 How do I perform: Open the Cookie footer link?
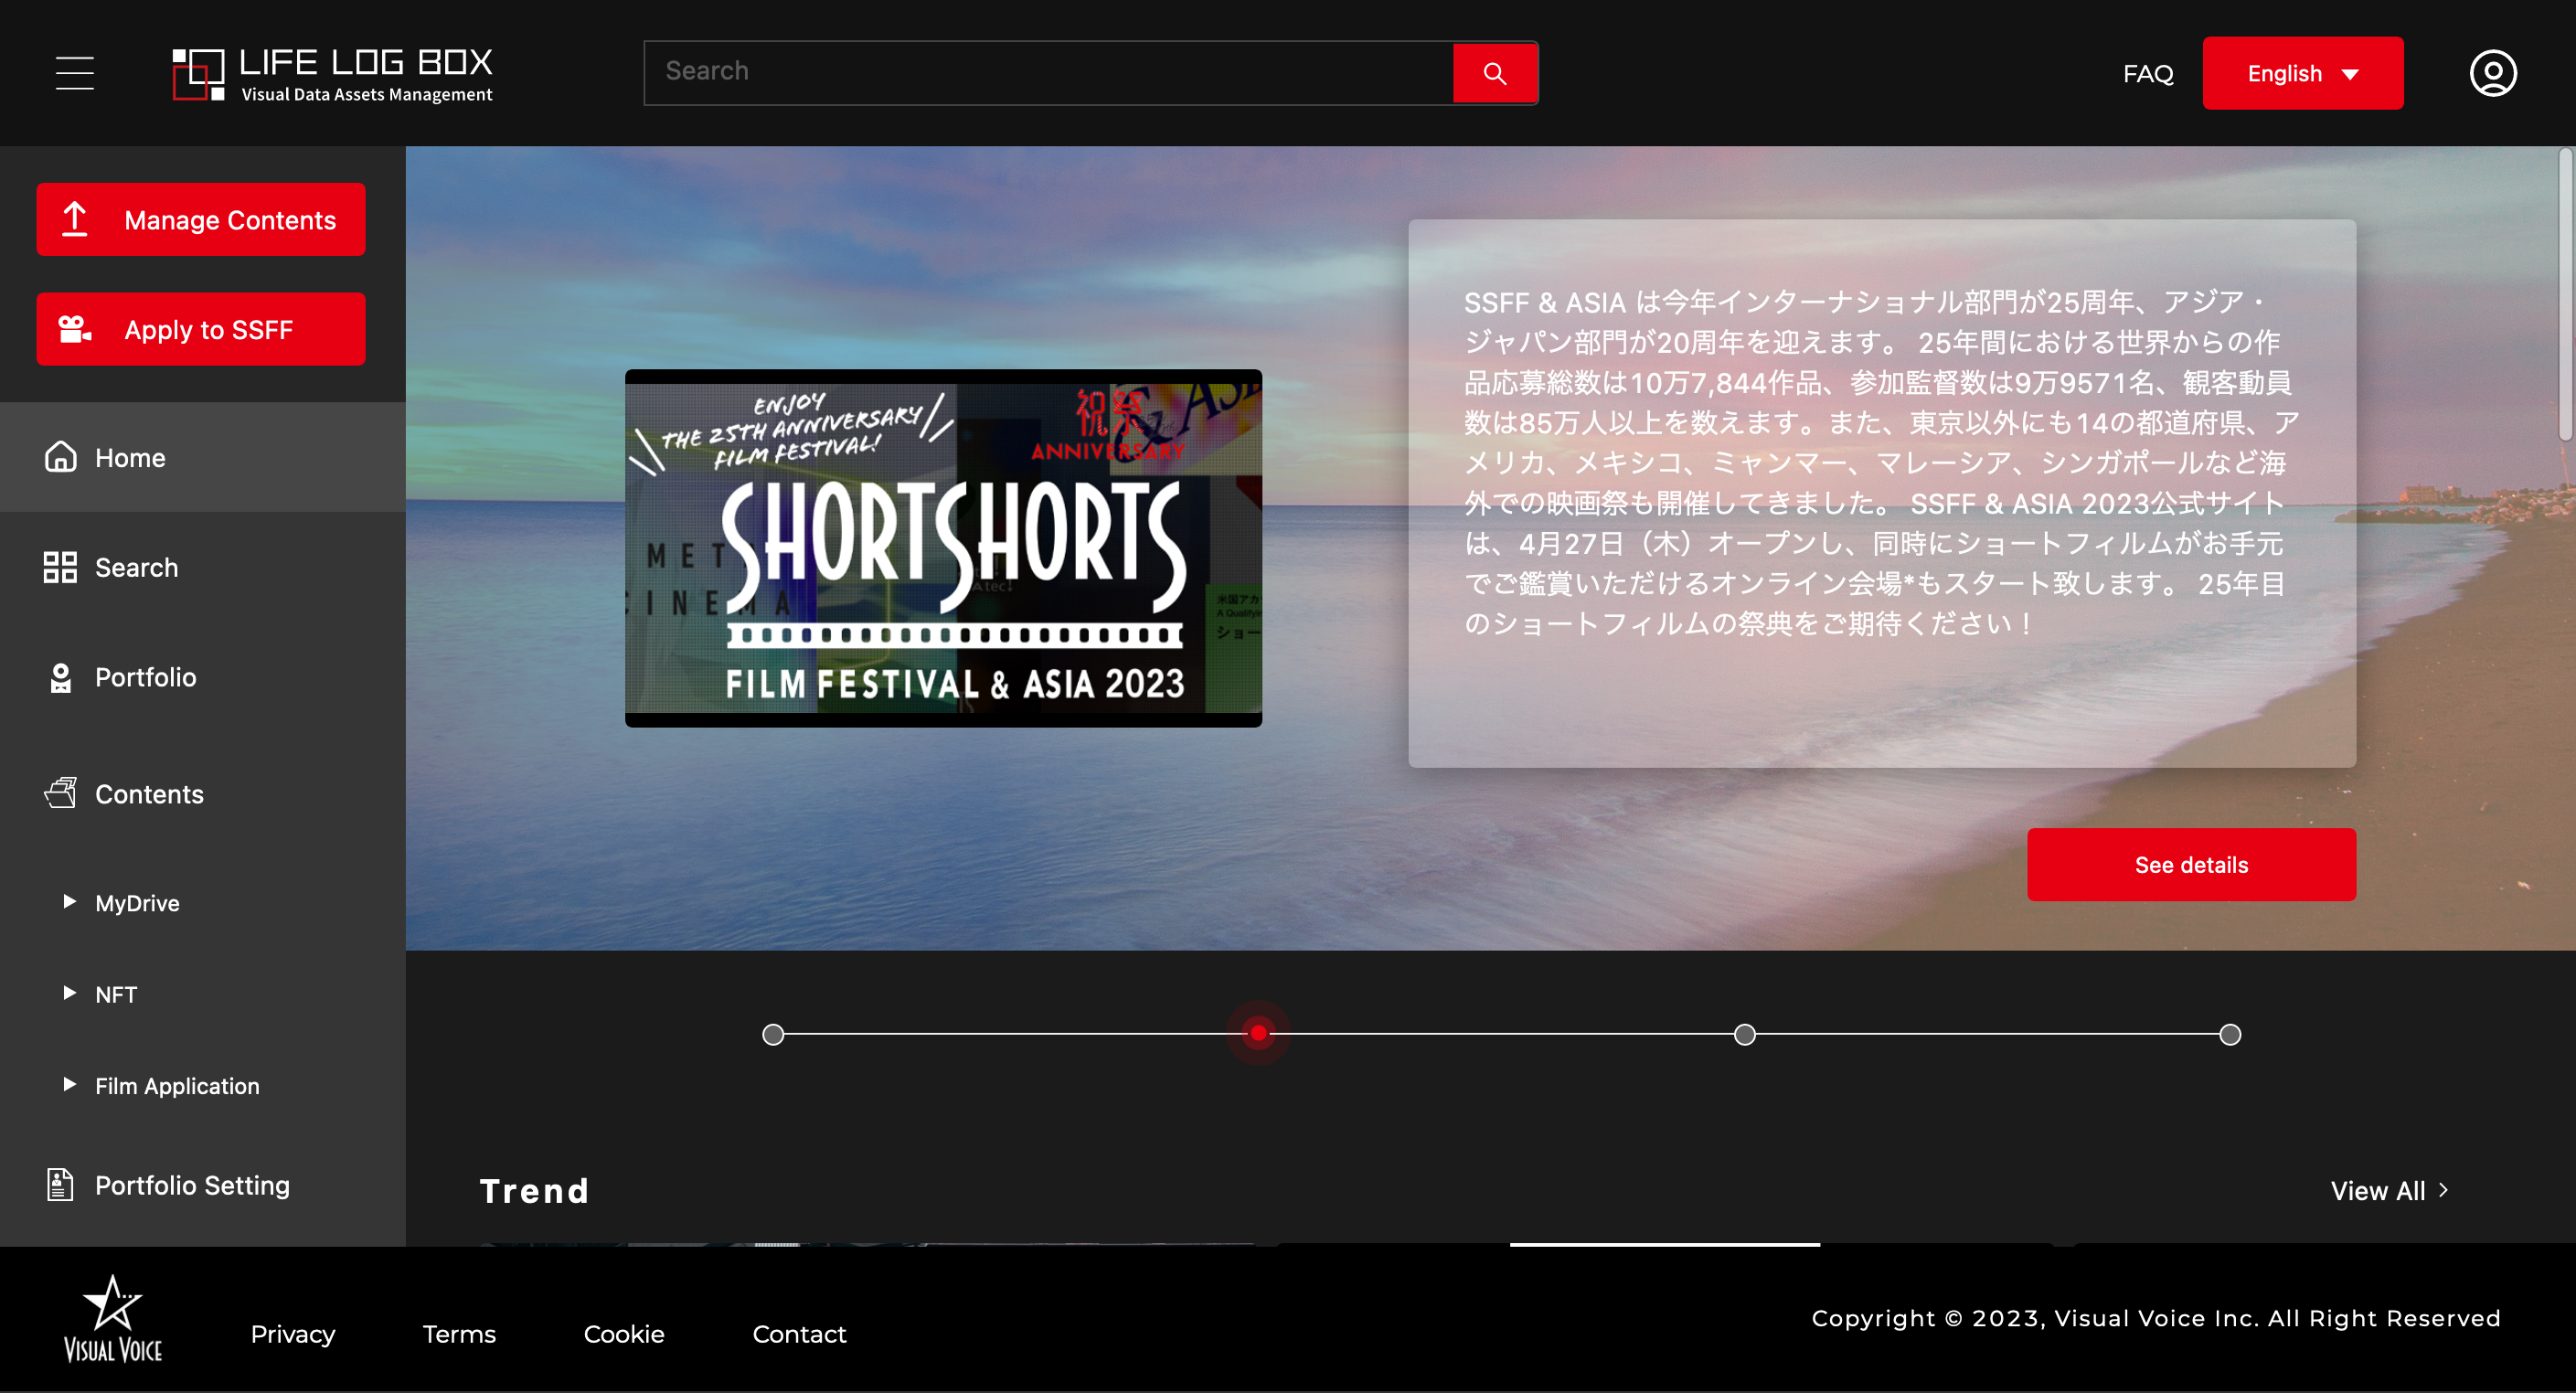[x=624, y=1334]
